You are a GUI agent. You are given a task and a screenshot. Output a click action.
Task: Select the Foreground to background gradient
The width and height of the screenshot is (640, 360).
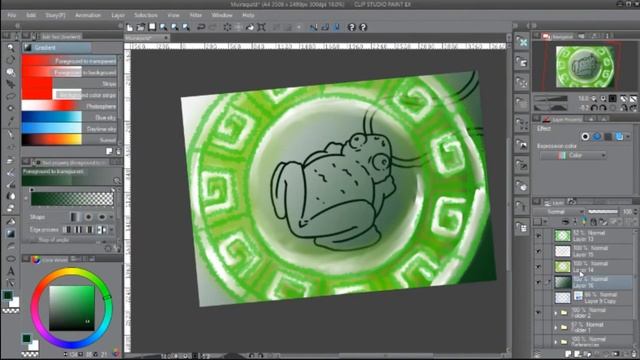(x=69, y=72)
